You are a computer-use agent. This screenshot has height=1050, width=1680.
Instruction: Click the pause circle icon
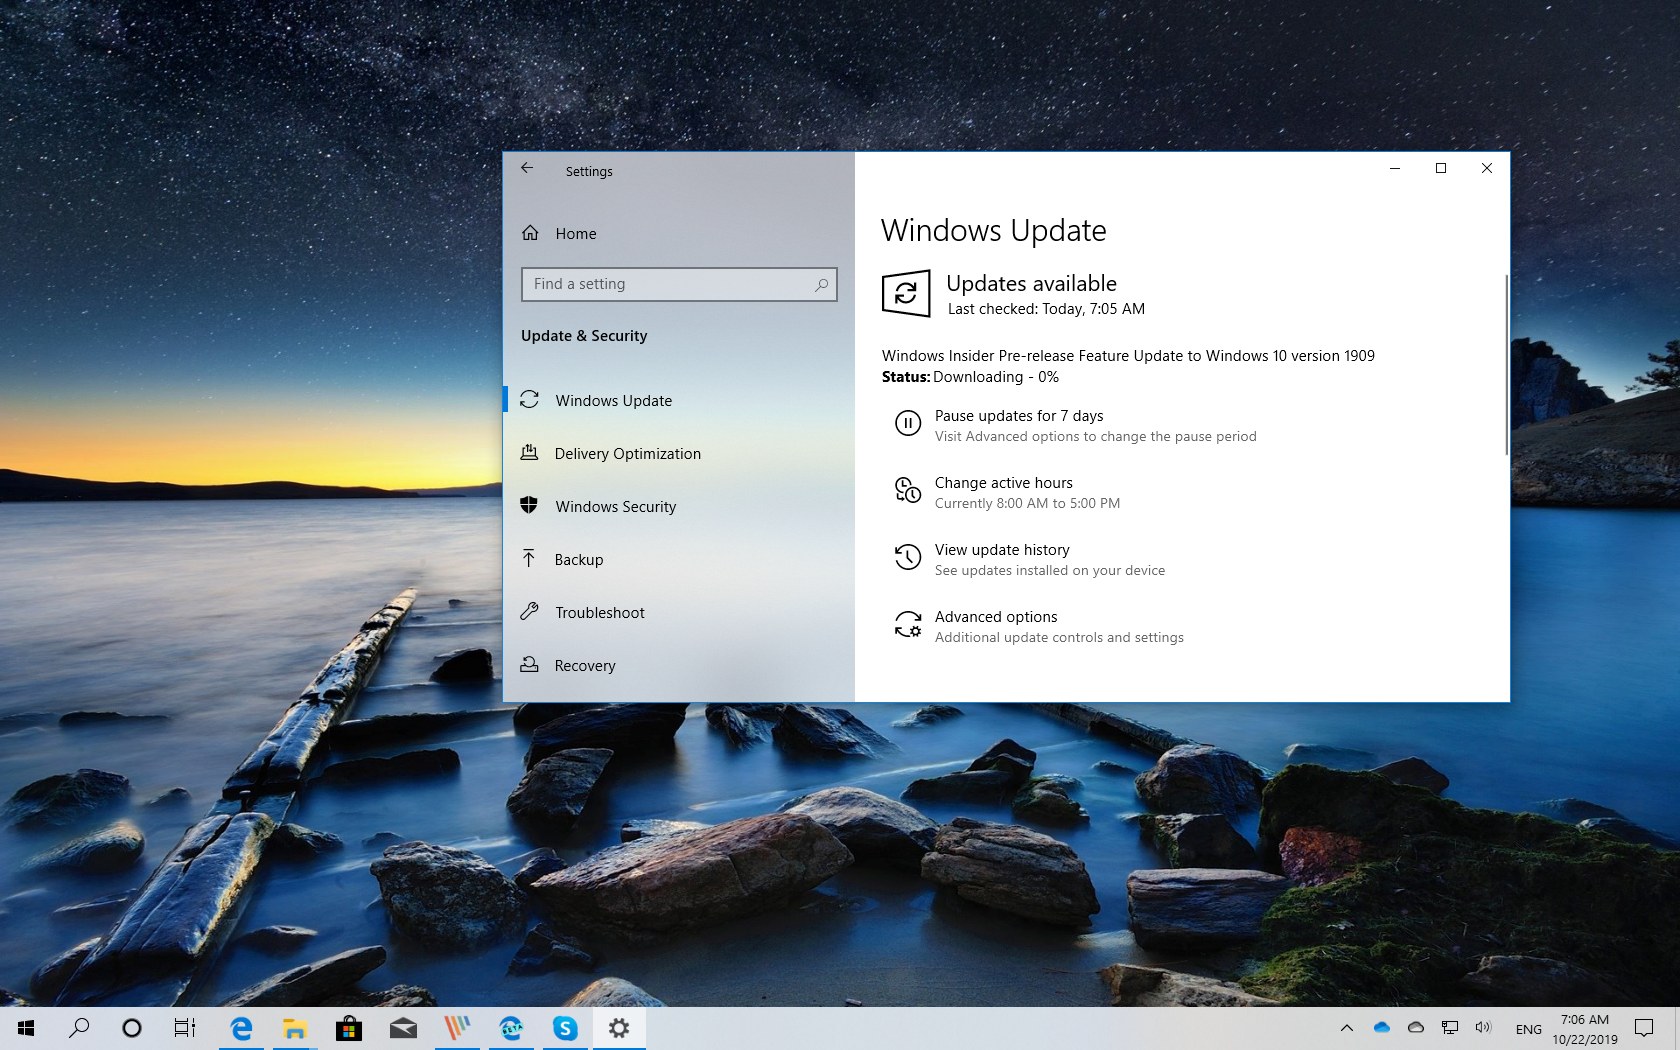(x=908, y=424)
